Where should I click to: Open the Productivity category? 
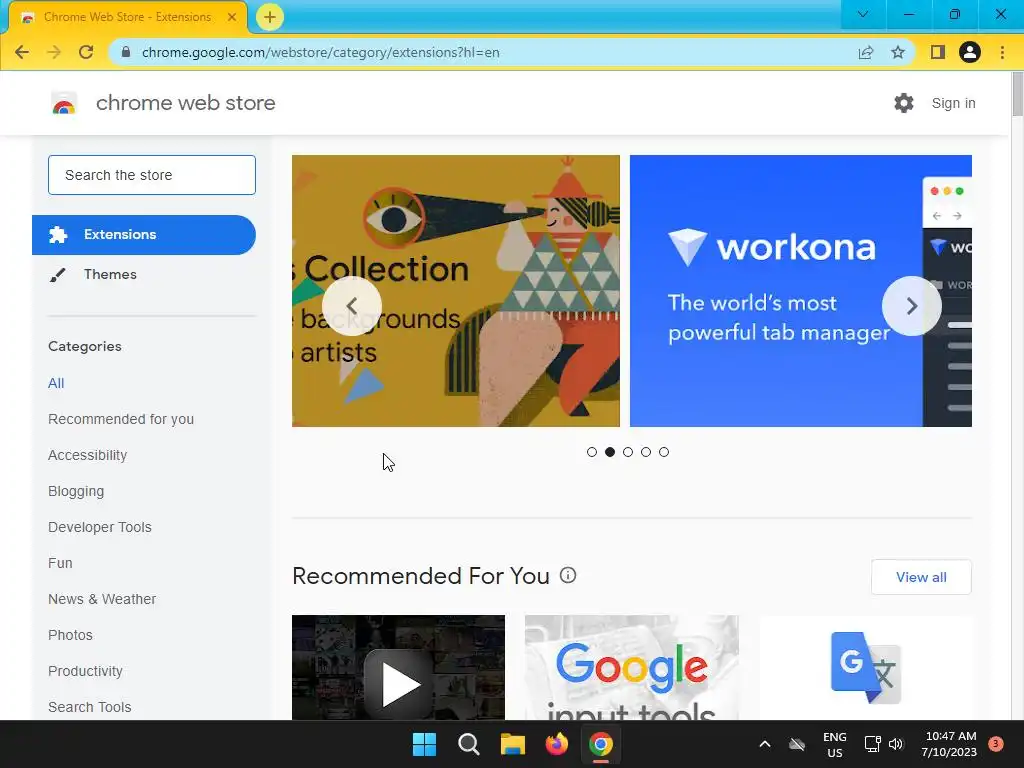click(x=86, y=671)
